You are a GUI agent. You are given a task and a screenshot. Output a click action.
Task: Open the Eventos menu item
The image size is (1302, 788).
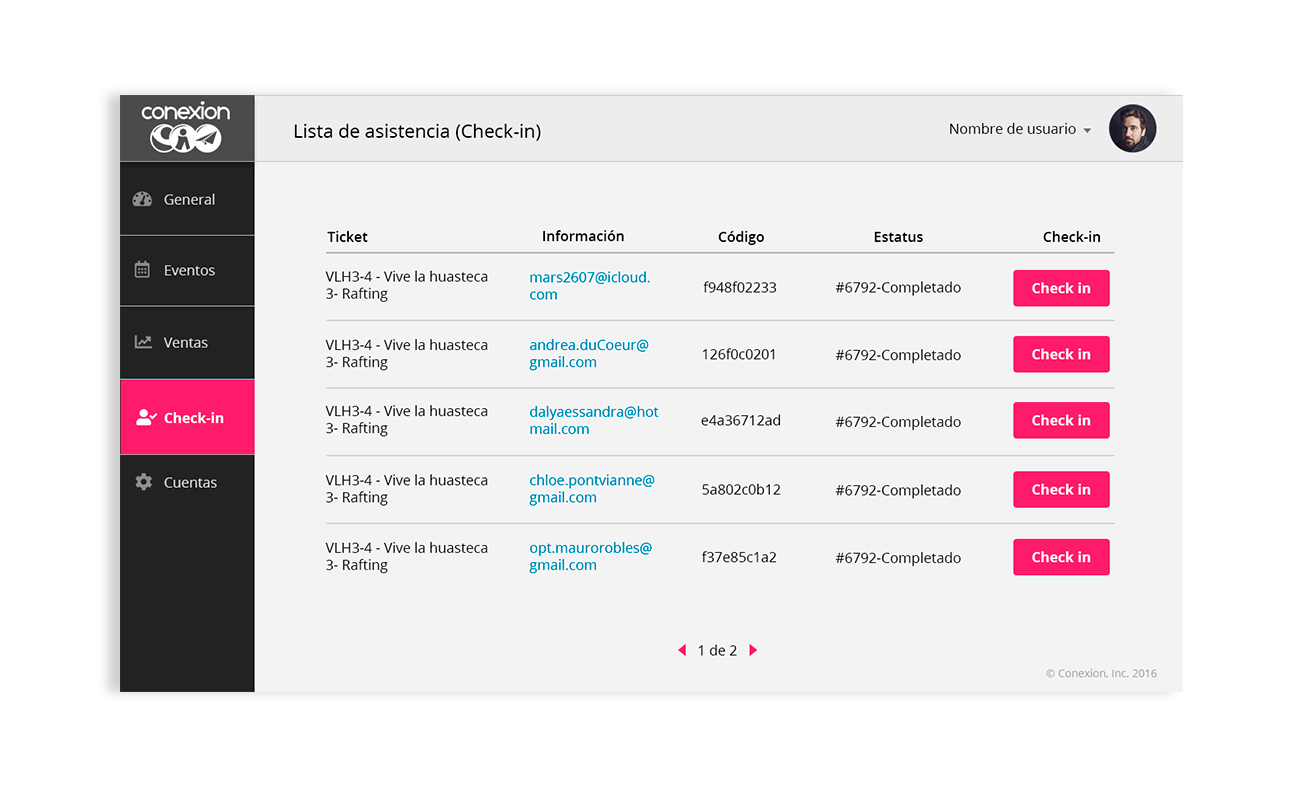pyautogui.click(x=189, y=271)
